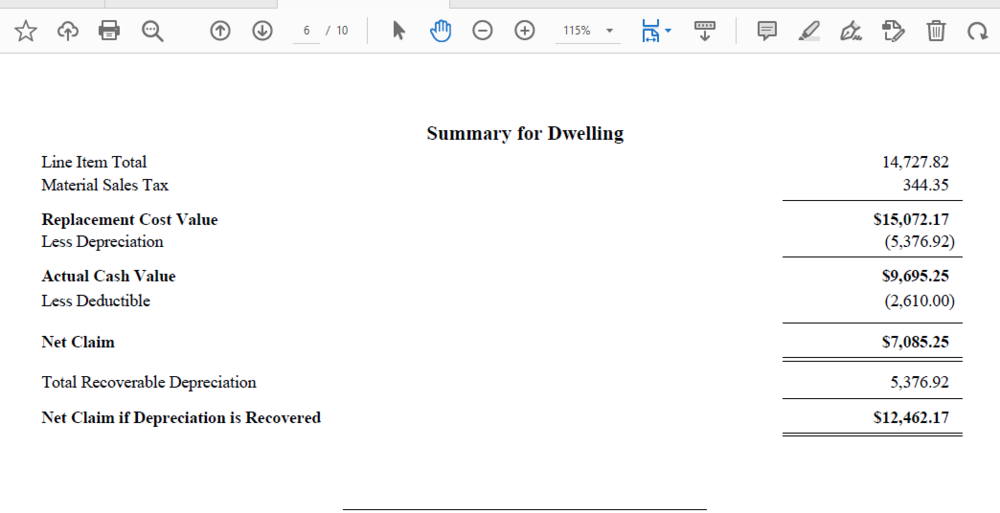Go to the previous page with up arrow
1000x513 pixels.
coord(220,31)
